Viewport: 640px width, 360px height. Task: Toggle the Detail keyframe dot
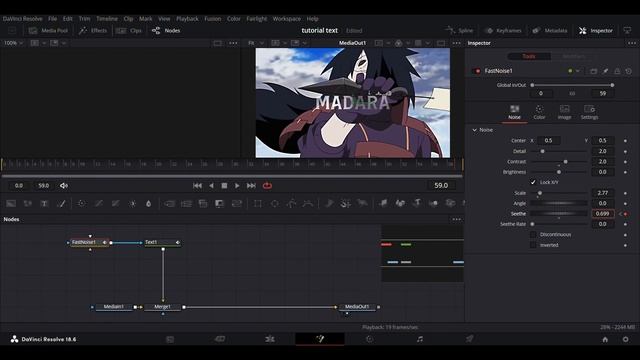625,151
